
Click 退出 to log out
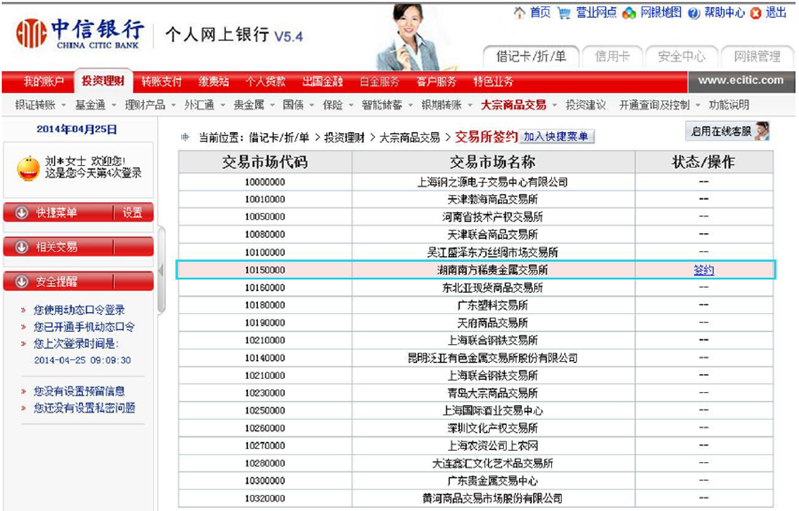click(776, 13)
